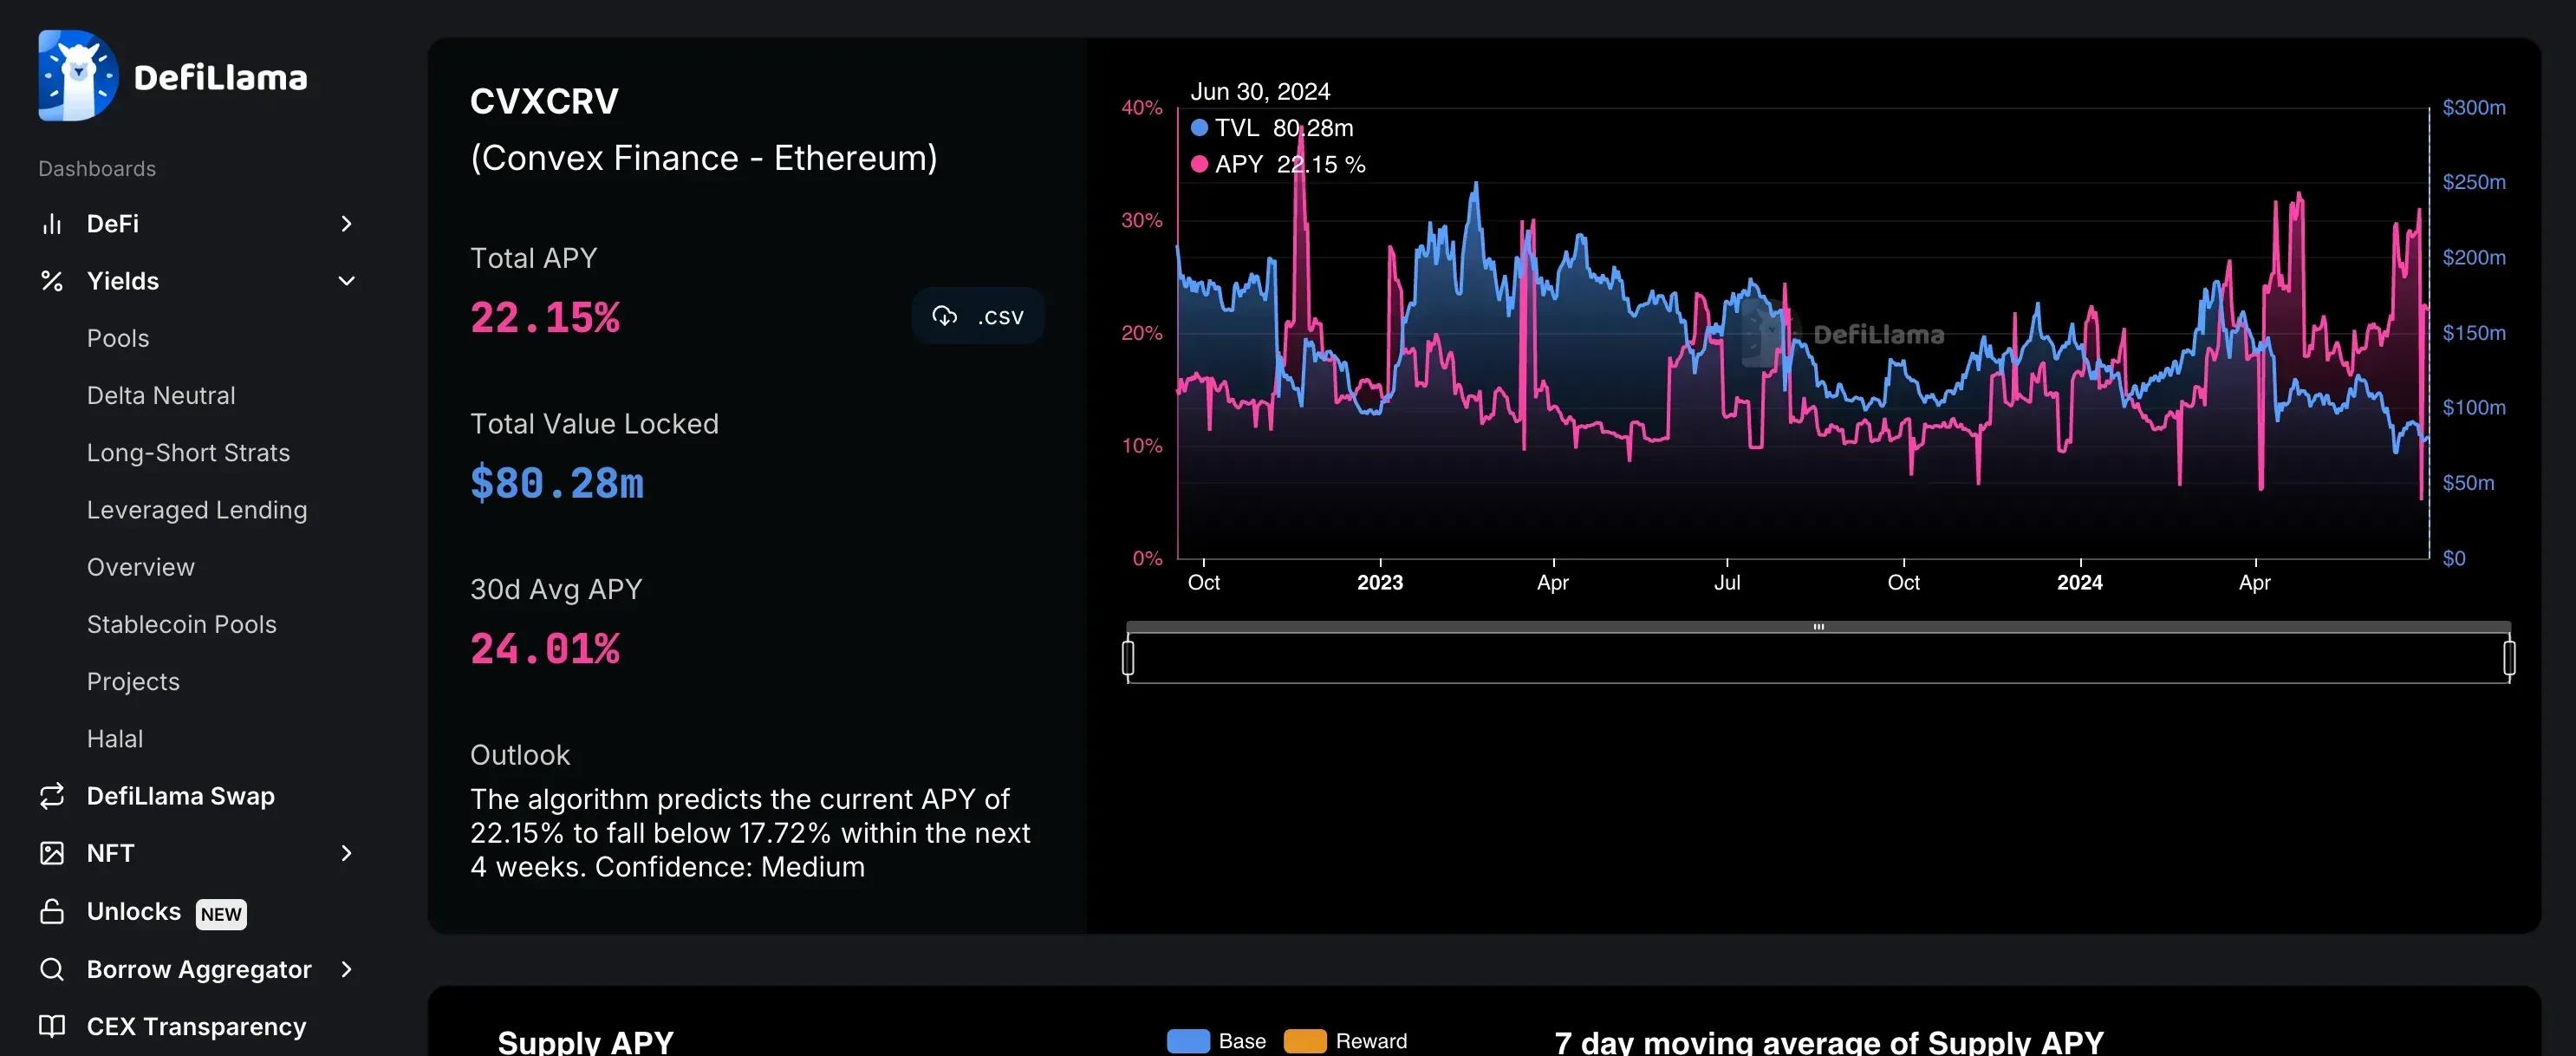Click the 40% left axis label
The width and height of the screenshot is (2576, 1056).
point(1142,107)
